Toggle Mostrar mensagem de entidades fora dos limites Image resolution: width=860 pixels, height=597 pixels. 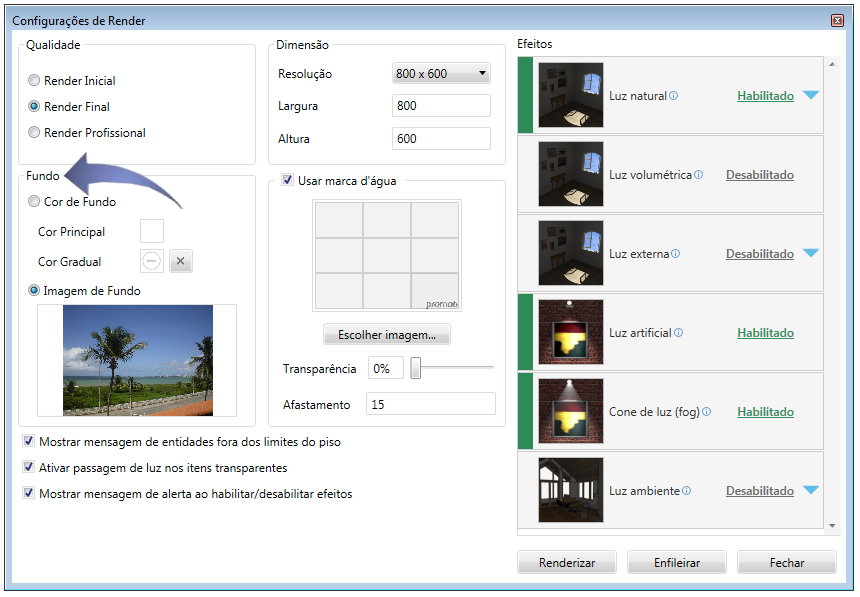(29, 441)
